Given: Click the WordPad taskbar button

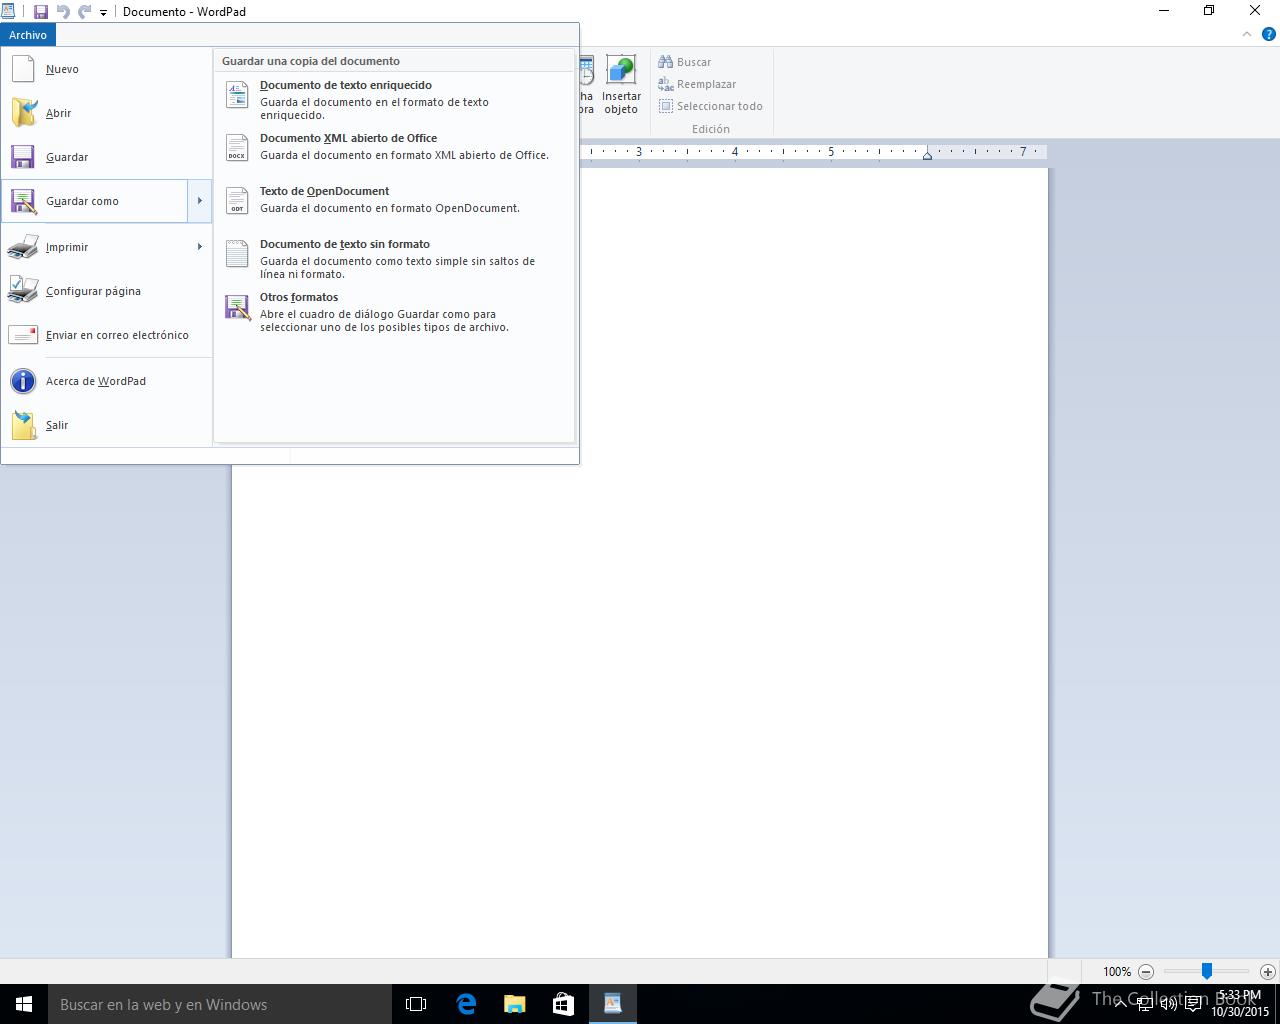Looking at the screenshot, I should tap(612, 1004).
